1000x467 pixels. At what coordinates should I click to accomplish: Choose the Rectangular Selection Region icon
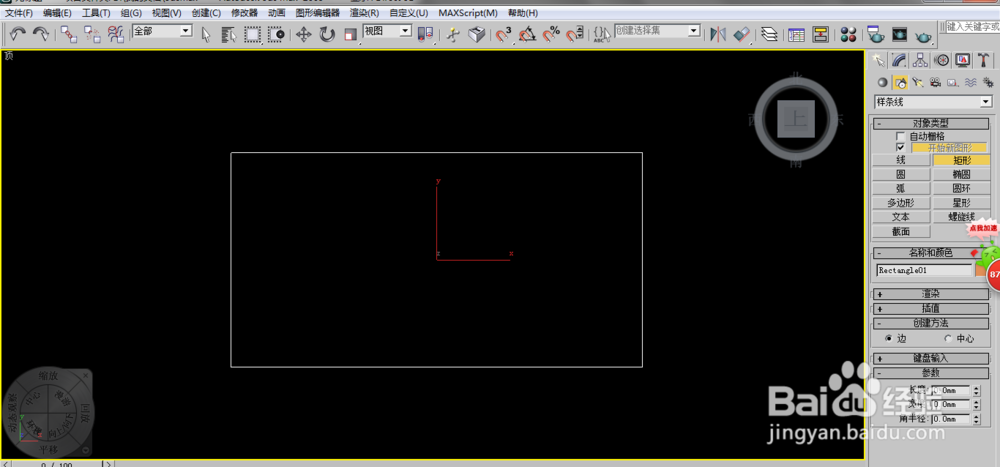point(253,34)
